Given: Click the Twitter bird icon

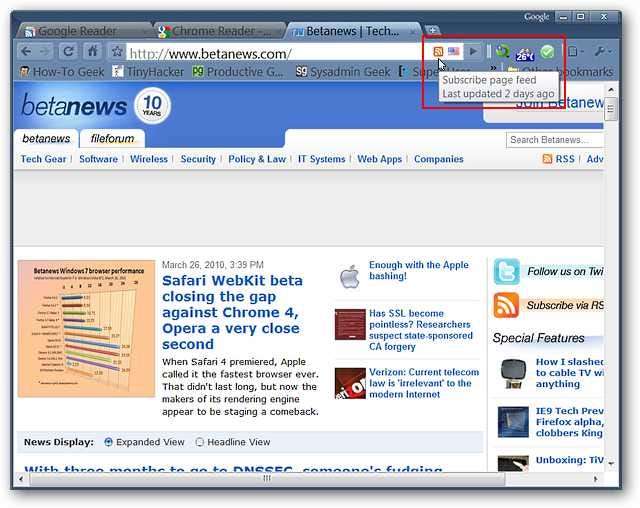Looking at the screenshot, I should [507, 271].
